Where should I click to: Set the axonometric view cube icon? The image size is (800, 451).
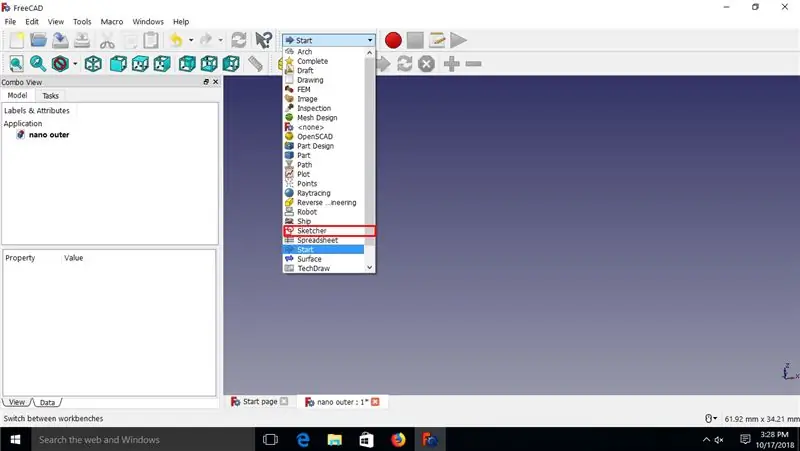click(93, 64)
